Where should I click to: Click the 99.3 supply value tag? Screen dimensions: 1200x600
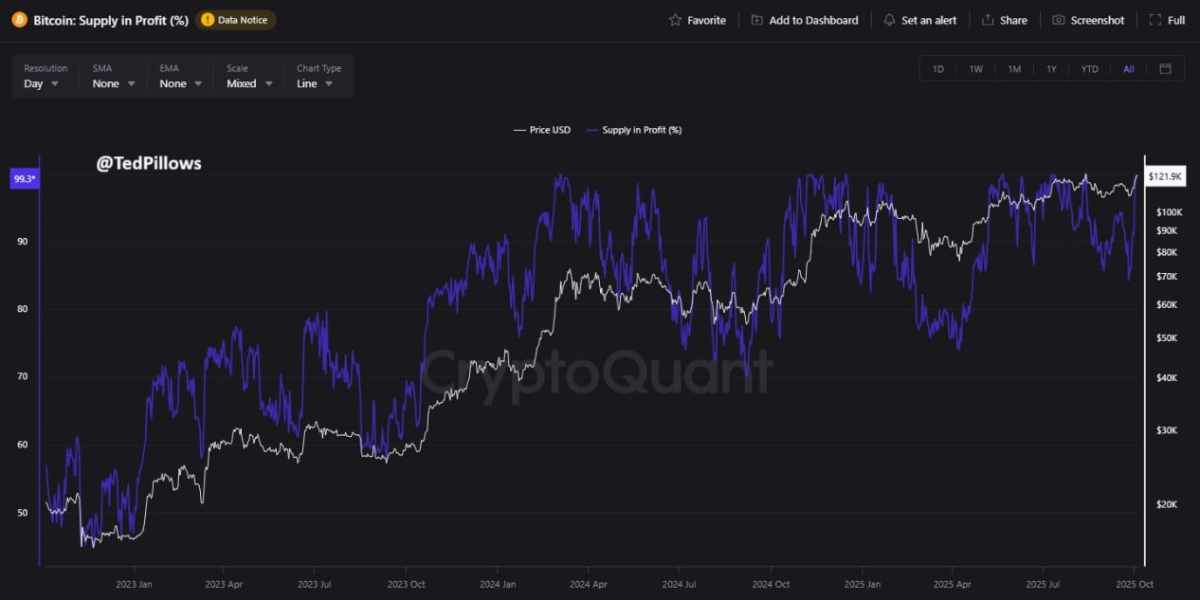click(23, 179)
